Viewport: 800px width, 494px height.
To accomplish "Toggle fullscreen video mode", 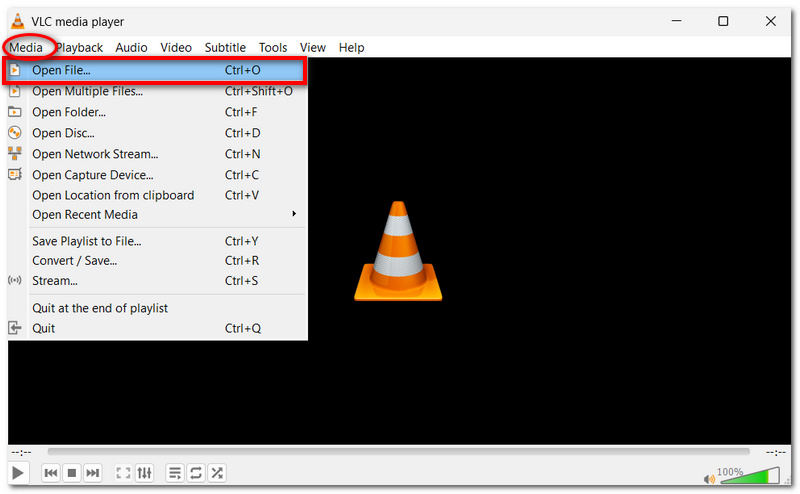I will 123,473.
